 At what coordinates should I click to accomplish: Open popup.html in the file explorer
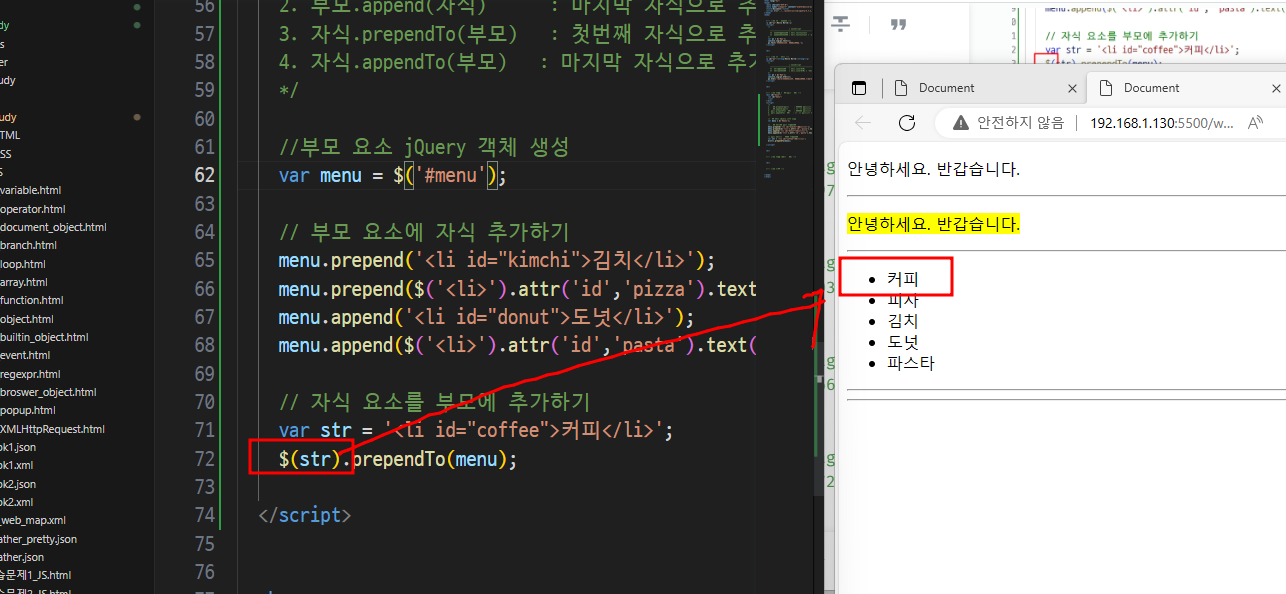pyautogui.click(x=28, y=410)
